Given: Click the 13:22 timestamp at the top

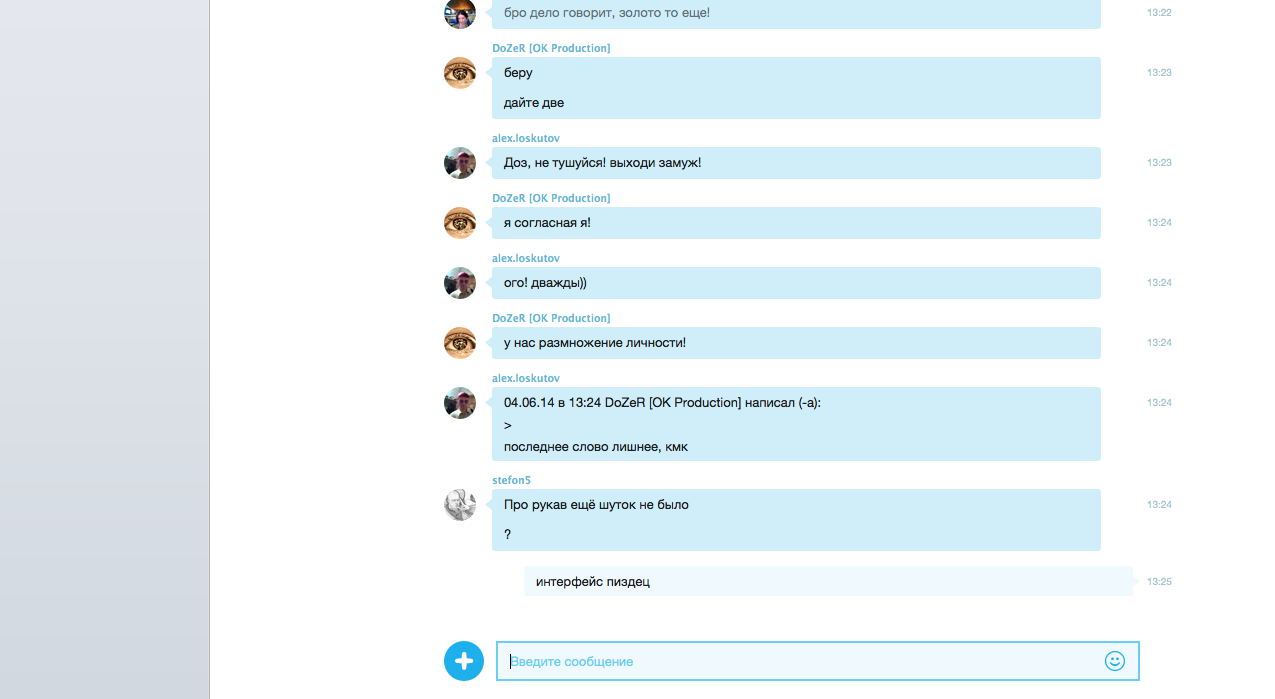Looking at the screenshot, I should [1159, 13].
